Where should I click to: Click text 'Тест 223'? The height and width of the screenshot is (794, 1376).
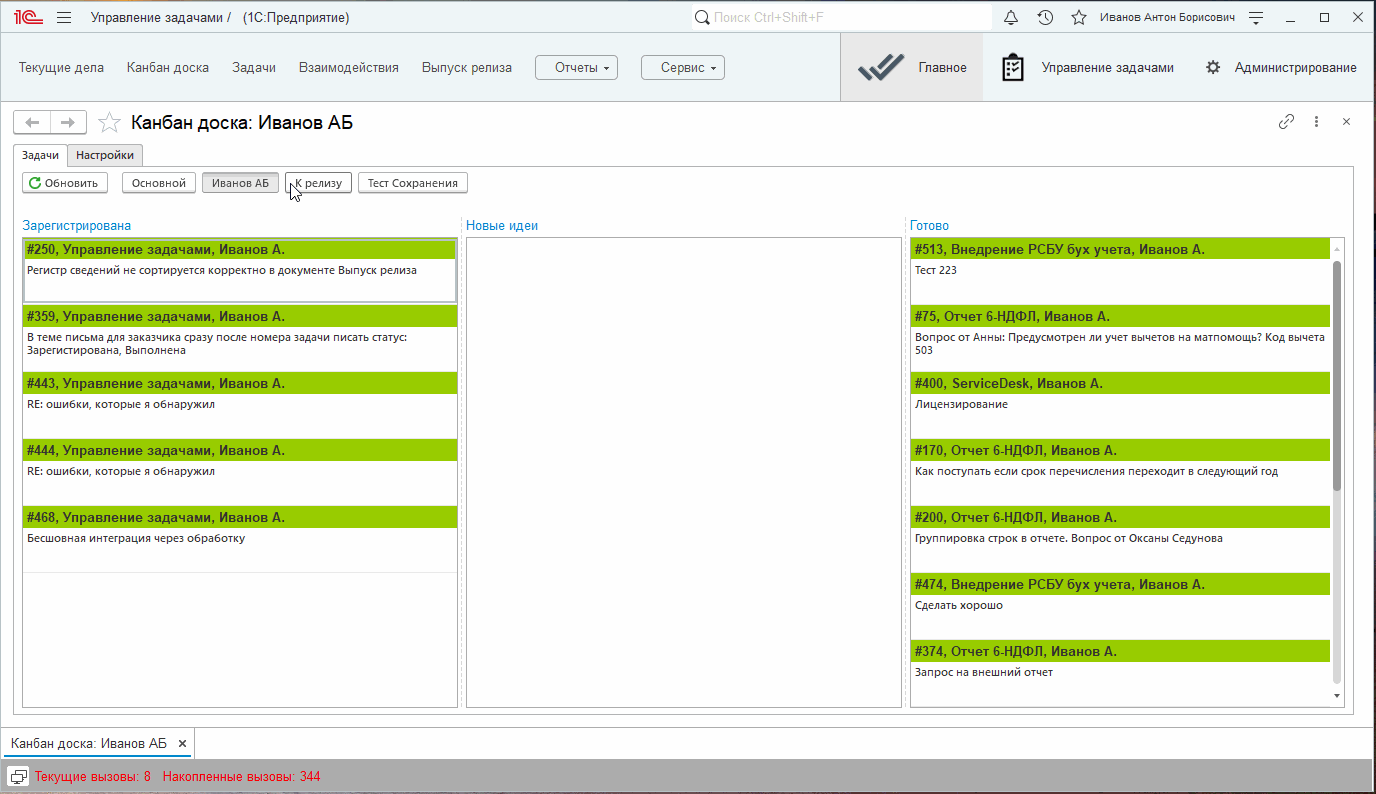coord(936,270)
